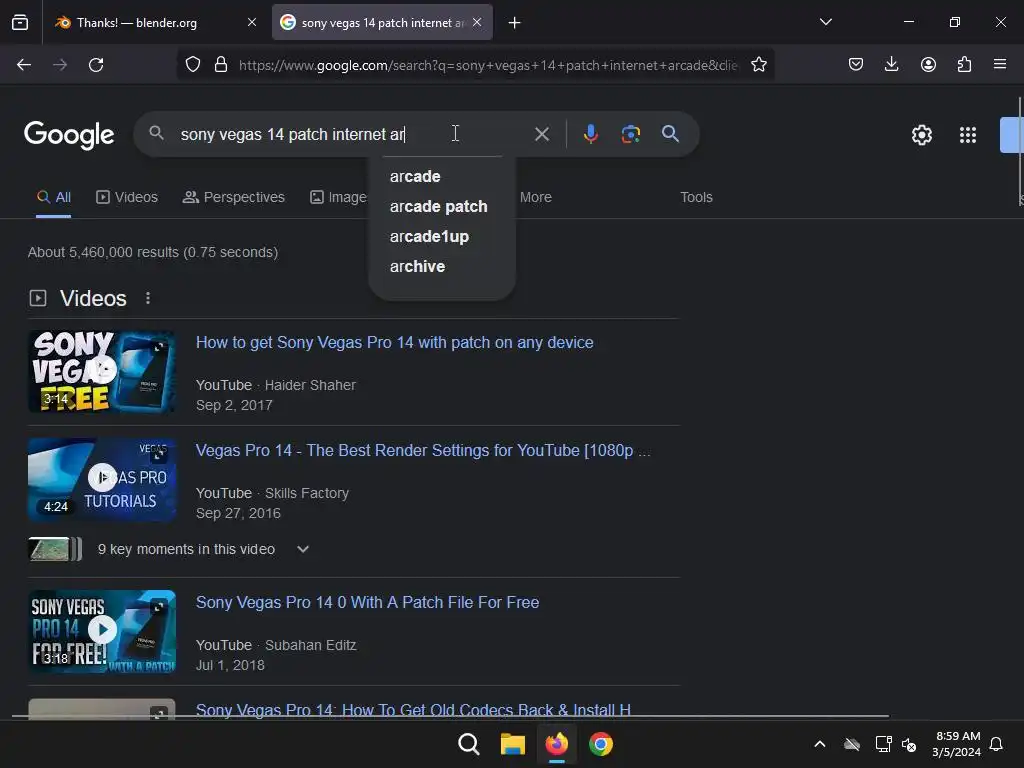Submit the search with the magnifier icon

[x=670, y=134]
